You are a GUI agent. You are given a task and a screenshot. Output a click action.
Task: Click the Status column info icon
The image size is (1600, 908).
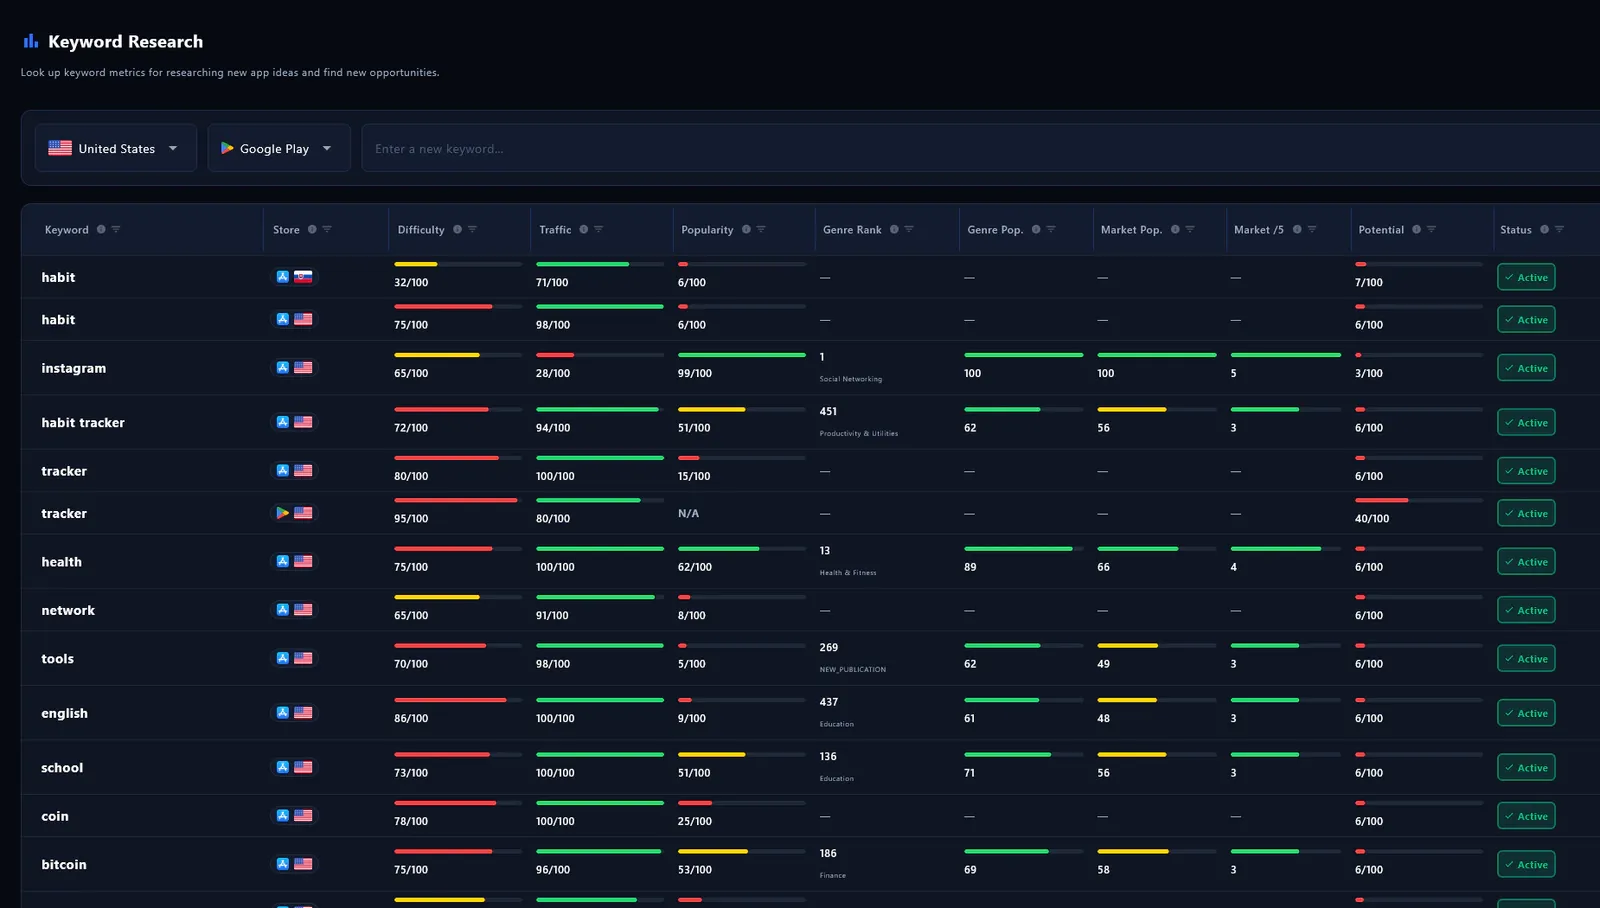[1544, 230]
